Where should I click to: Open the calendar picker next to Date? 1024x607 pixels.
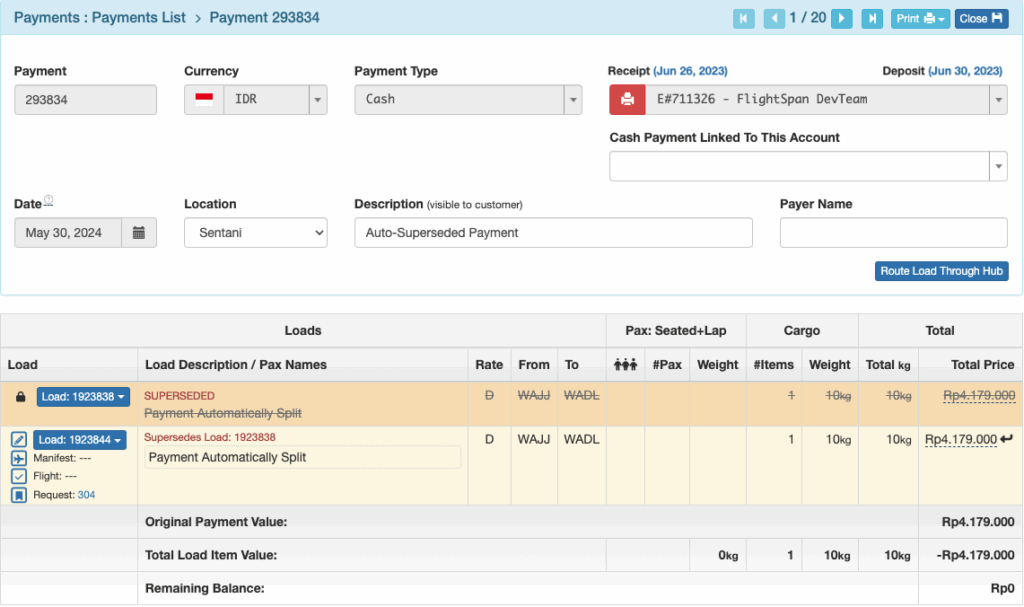[139, 233]
